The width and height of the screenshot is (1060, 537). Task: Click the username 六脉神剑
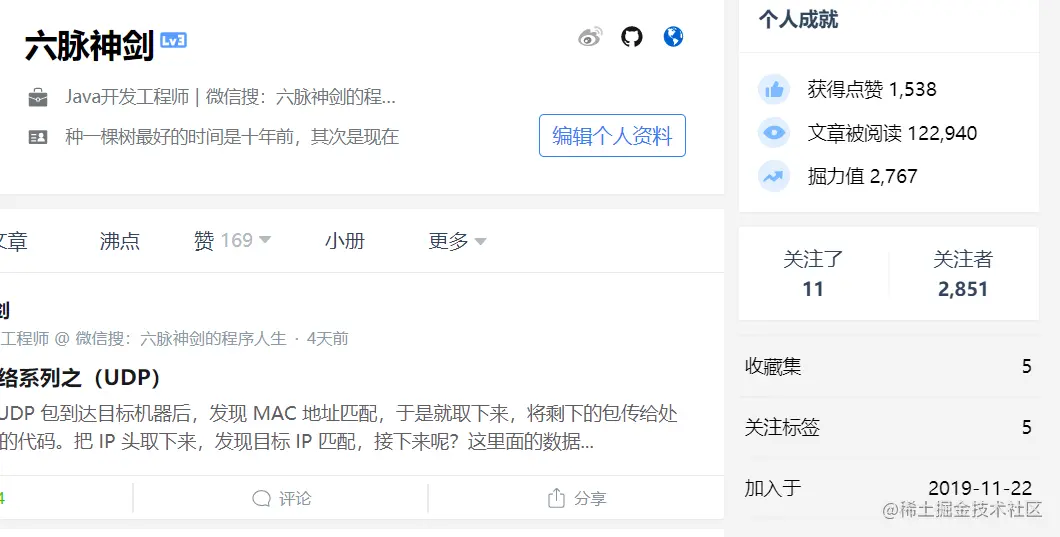[90, 46]
